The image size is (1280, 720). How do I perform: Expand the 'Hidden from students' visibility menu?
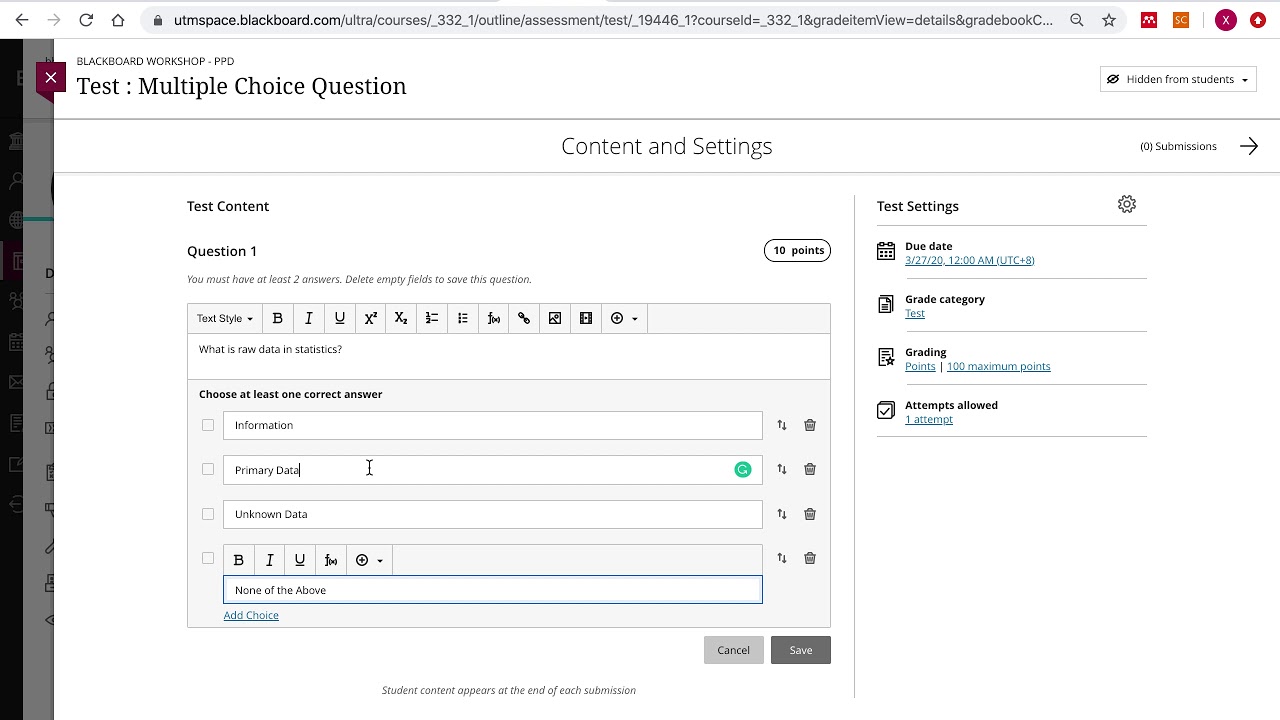[1178, 80]
